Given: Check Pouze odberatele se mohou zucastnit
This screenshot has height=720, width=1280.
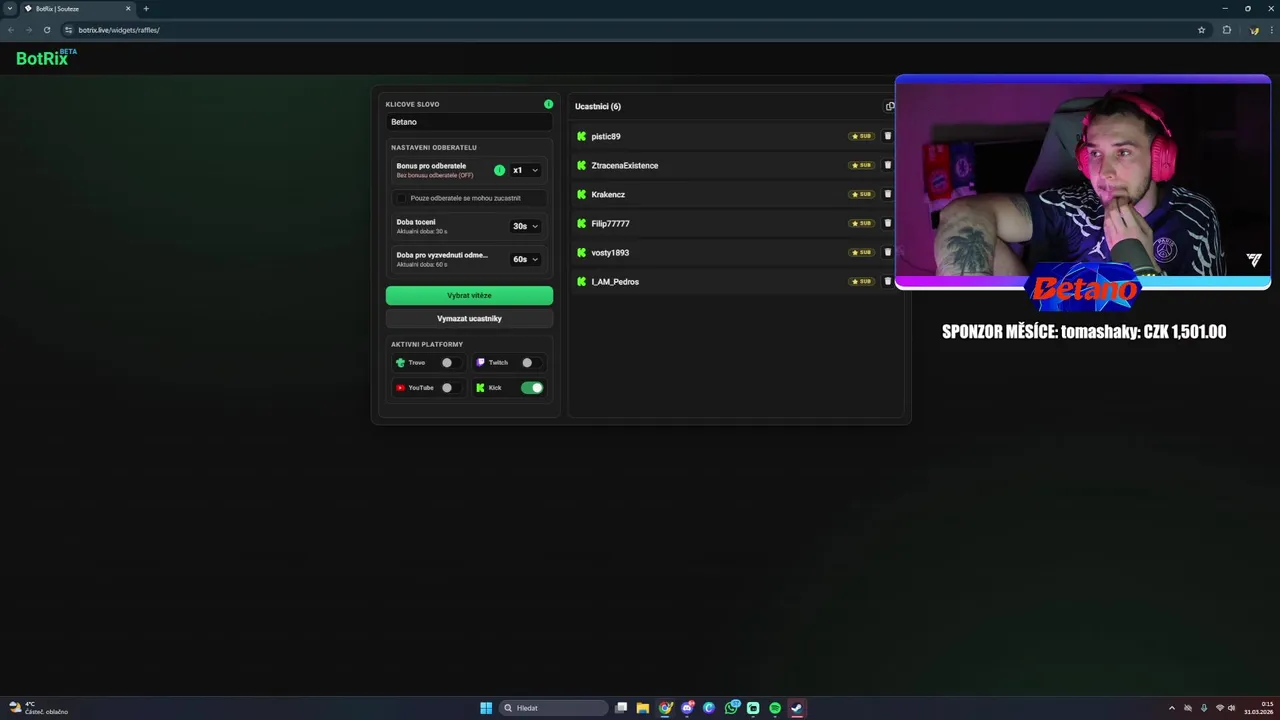Looking at the screenshot, I should (x=402, y=198).
